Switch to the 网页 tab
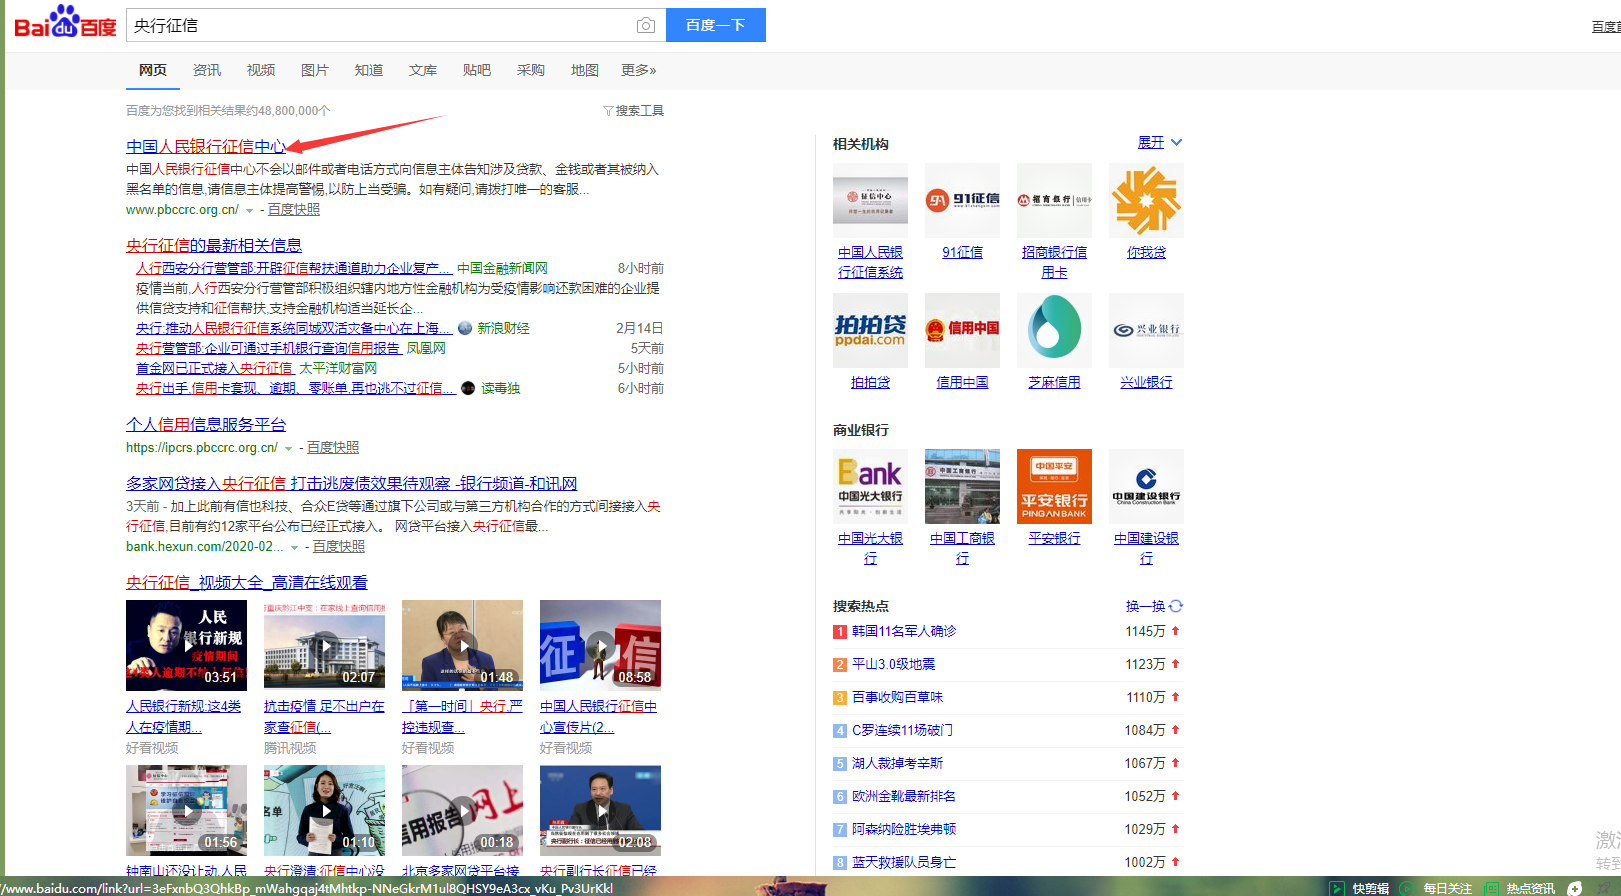Viewport: 1621px width, 896px height. point(153,70)
